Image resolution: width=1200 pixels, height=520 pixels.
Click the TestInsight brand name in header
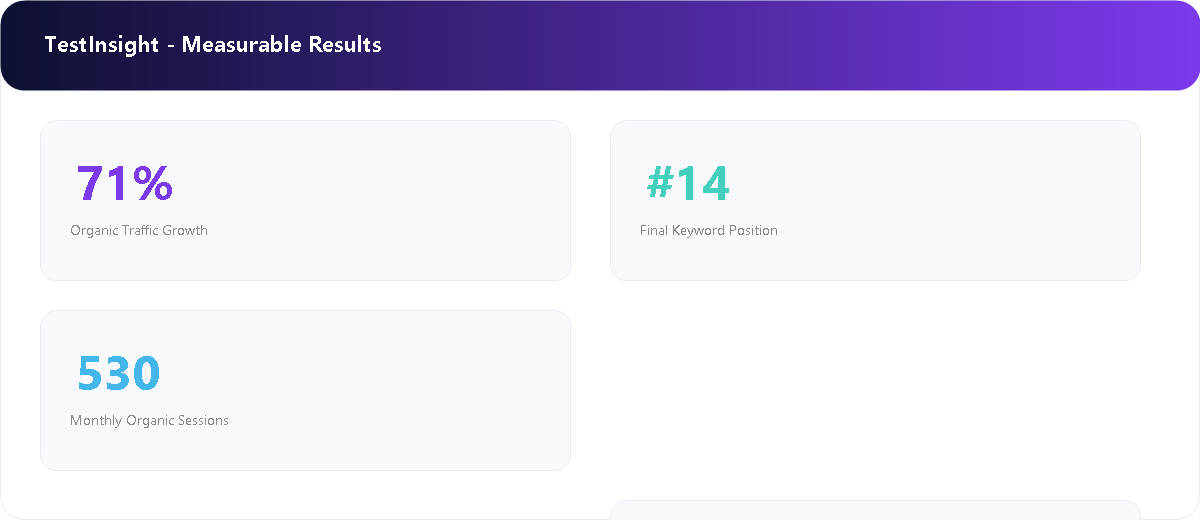click(102, 45)
